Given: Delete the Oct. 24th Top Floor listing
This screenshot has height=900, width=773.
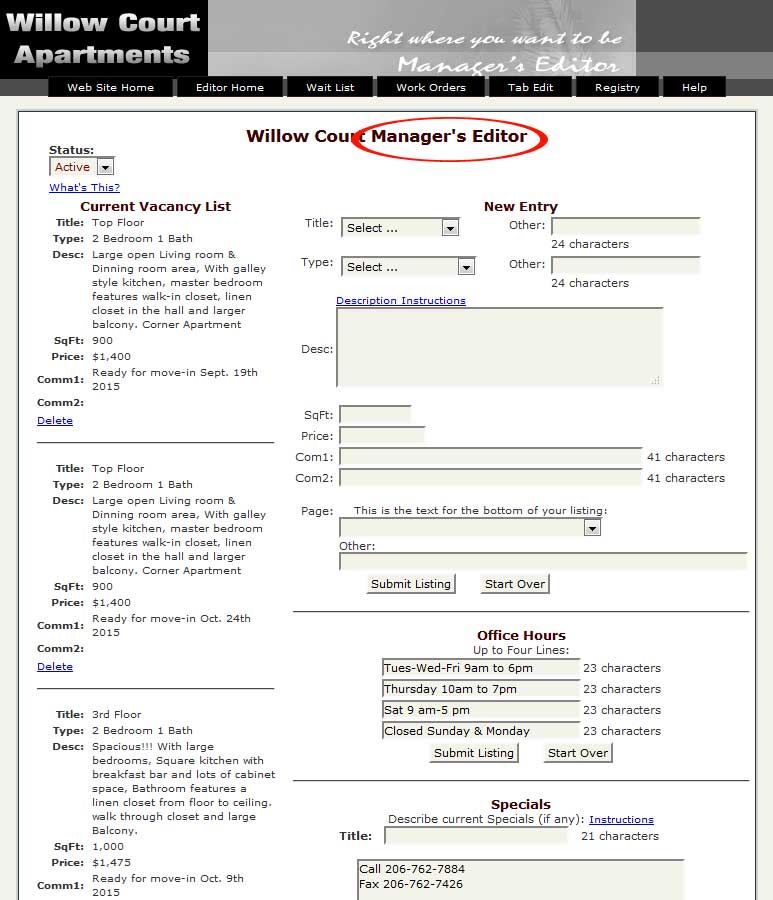Looking at the screenshot, I should [x=55, y=666].
